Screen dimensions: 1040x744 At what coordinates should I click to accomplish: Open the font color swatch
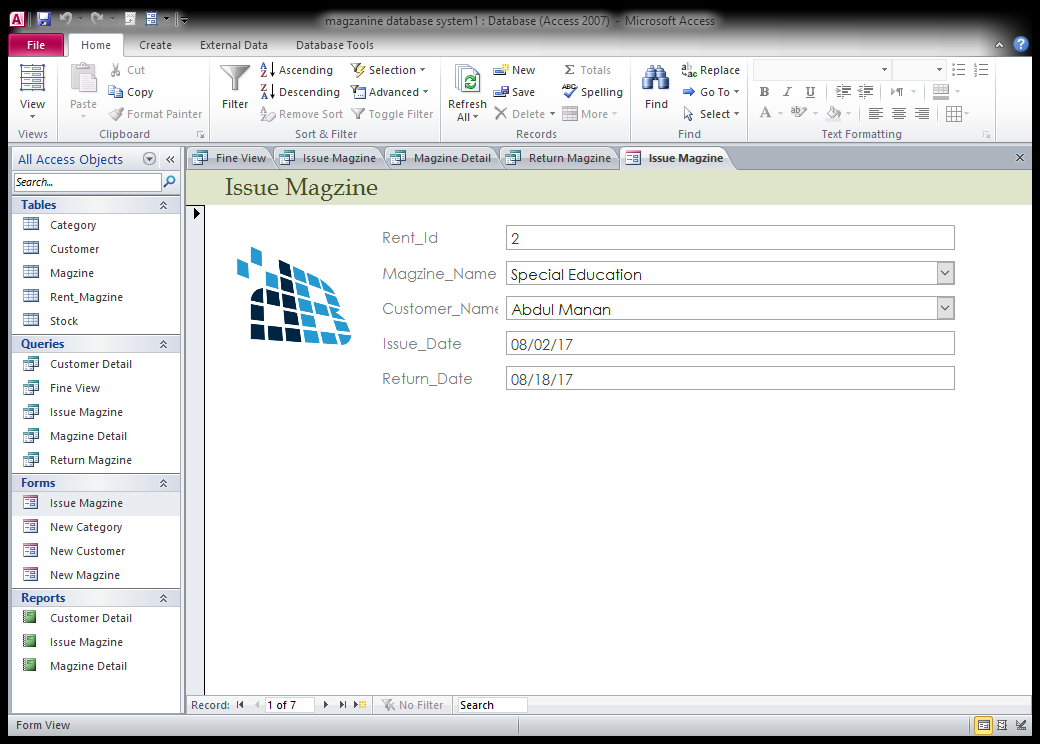(x=765, y=113)
